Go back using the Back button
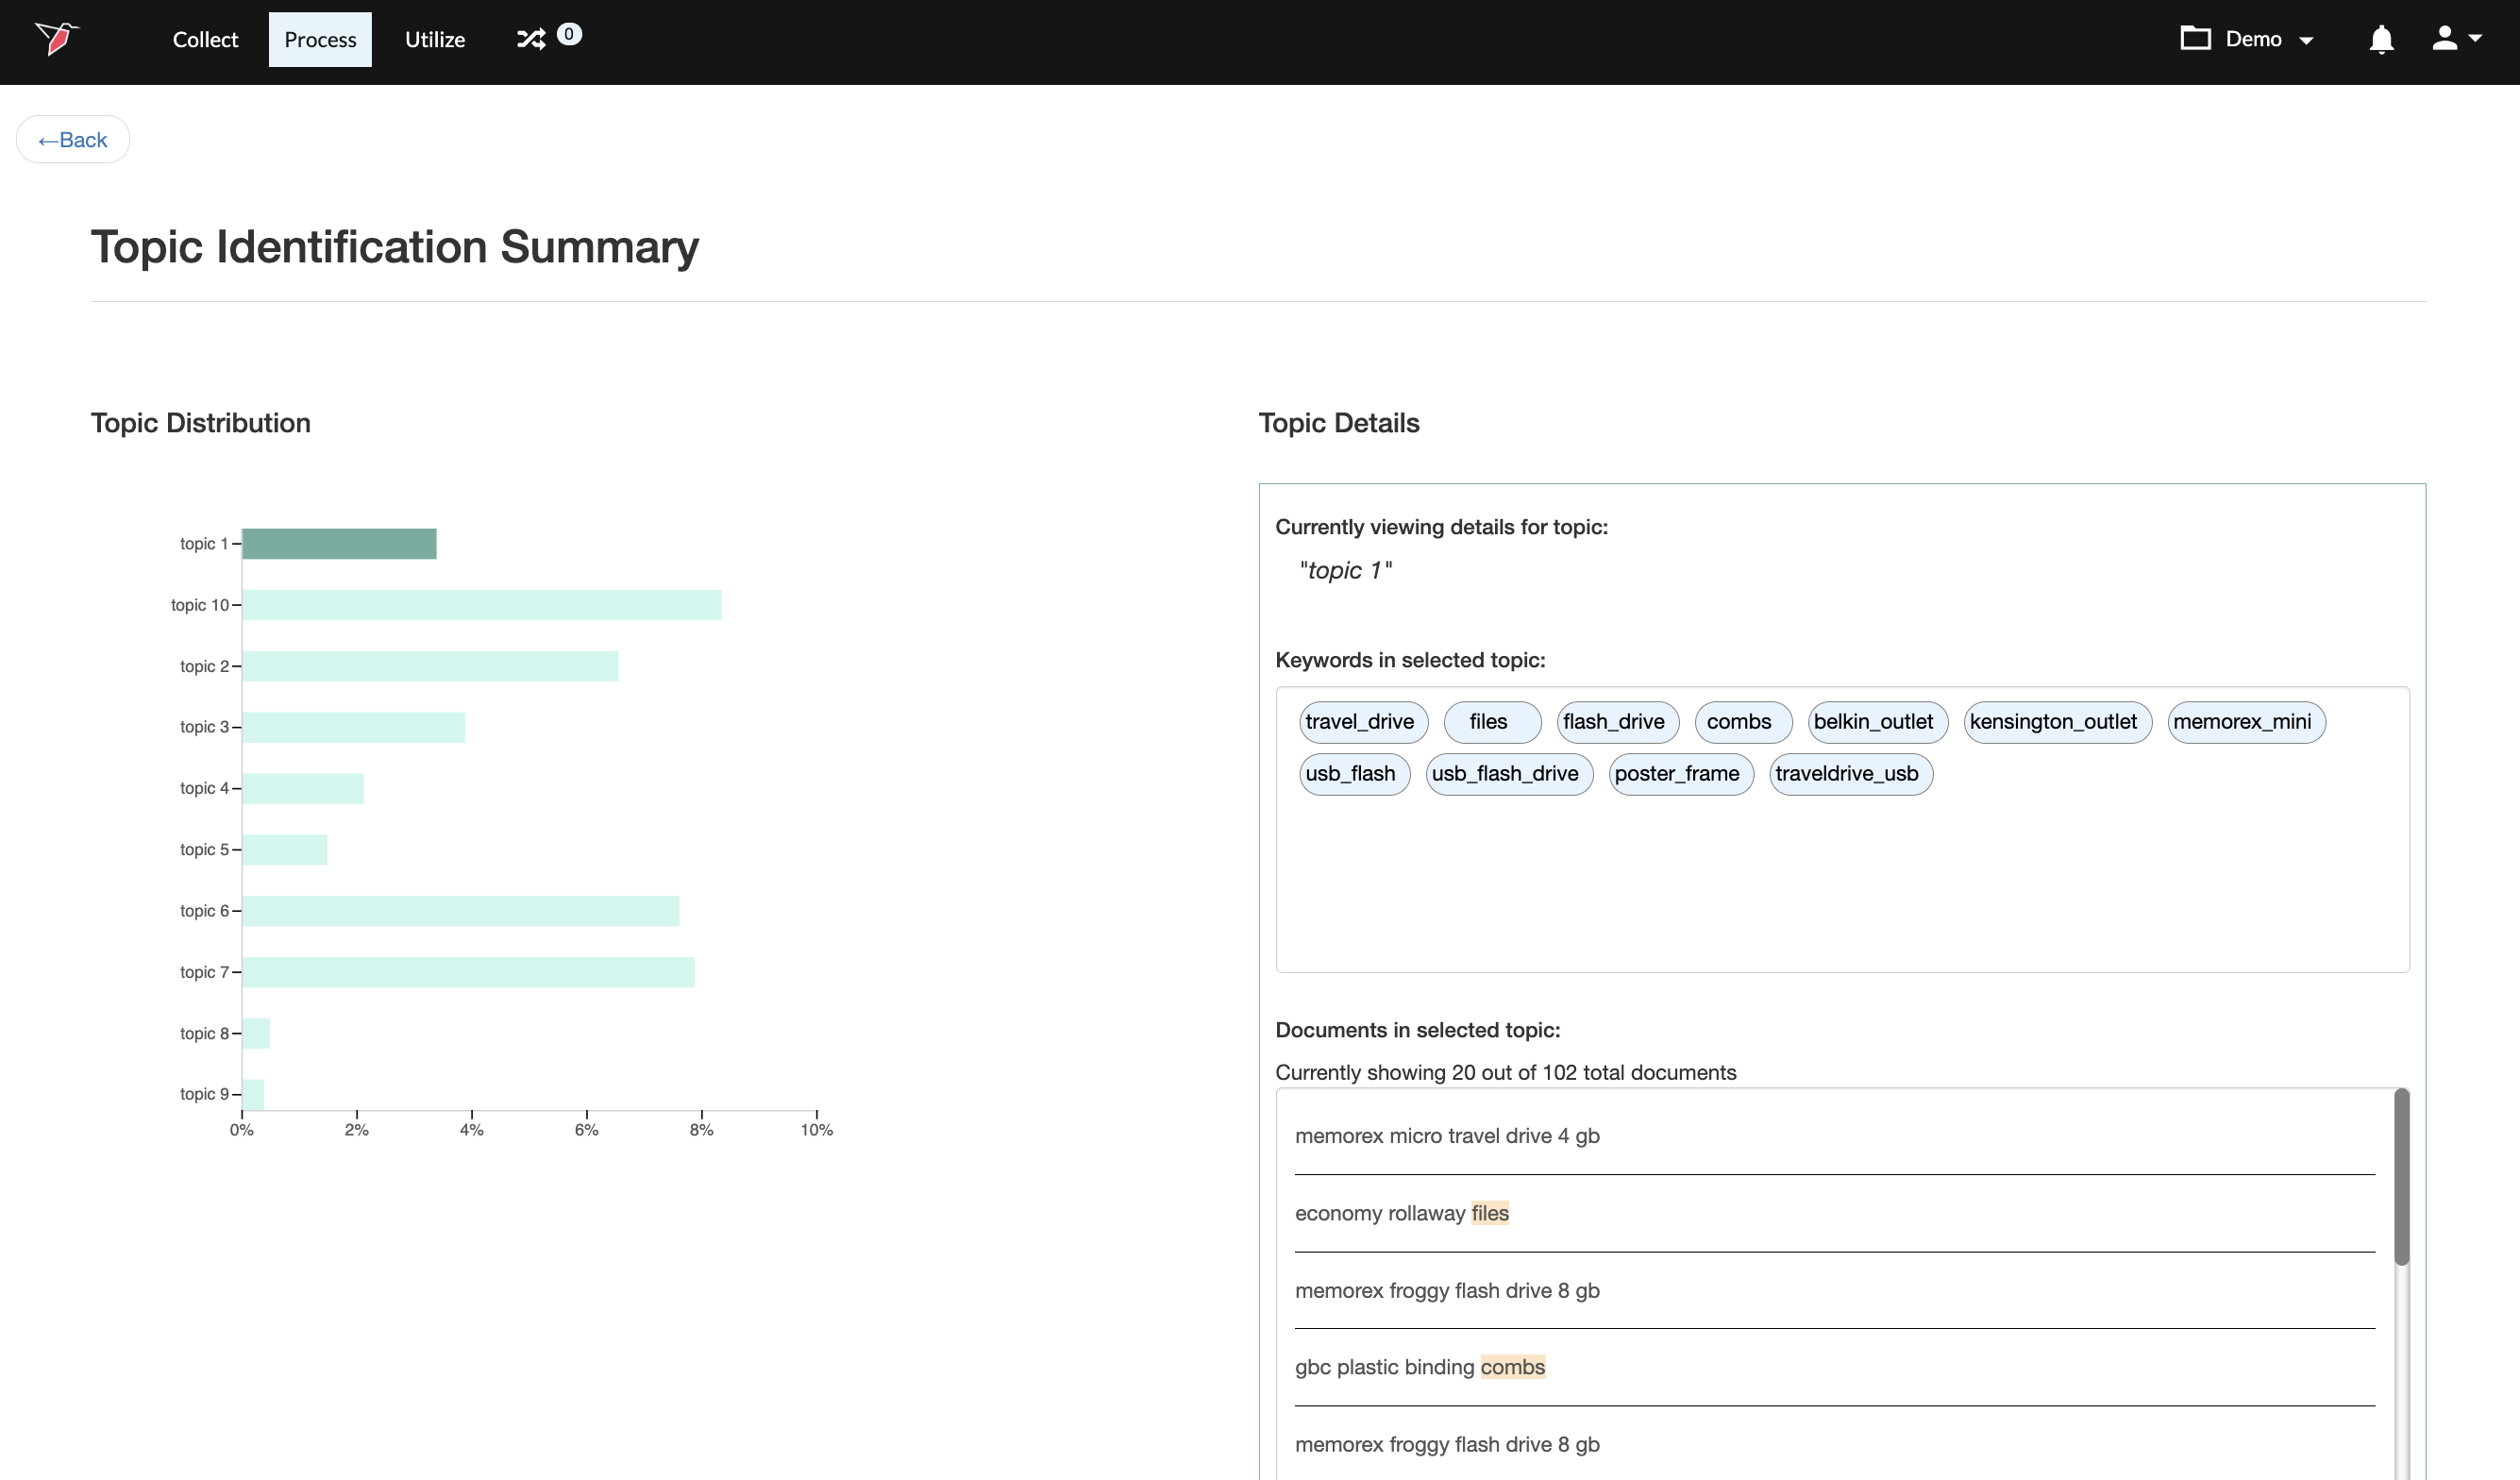2520x1480 pixels. pos(73,140)
